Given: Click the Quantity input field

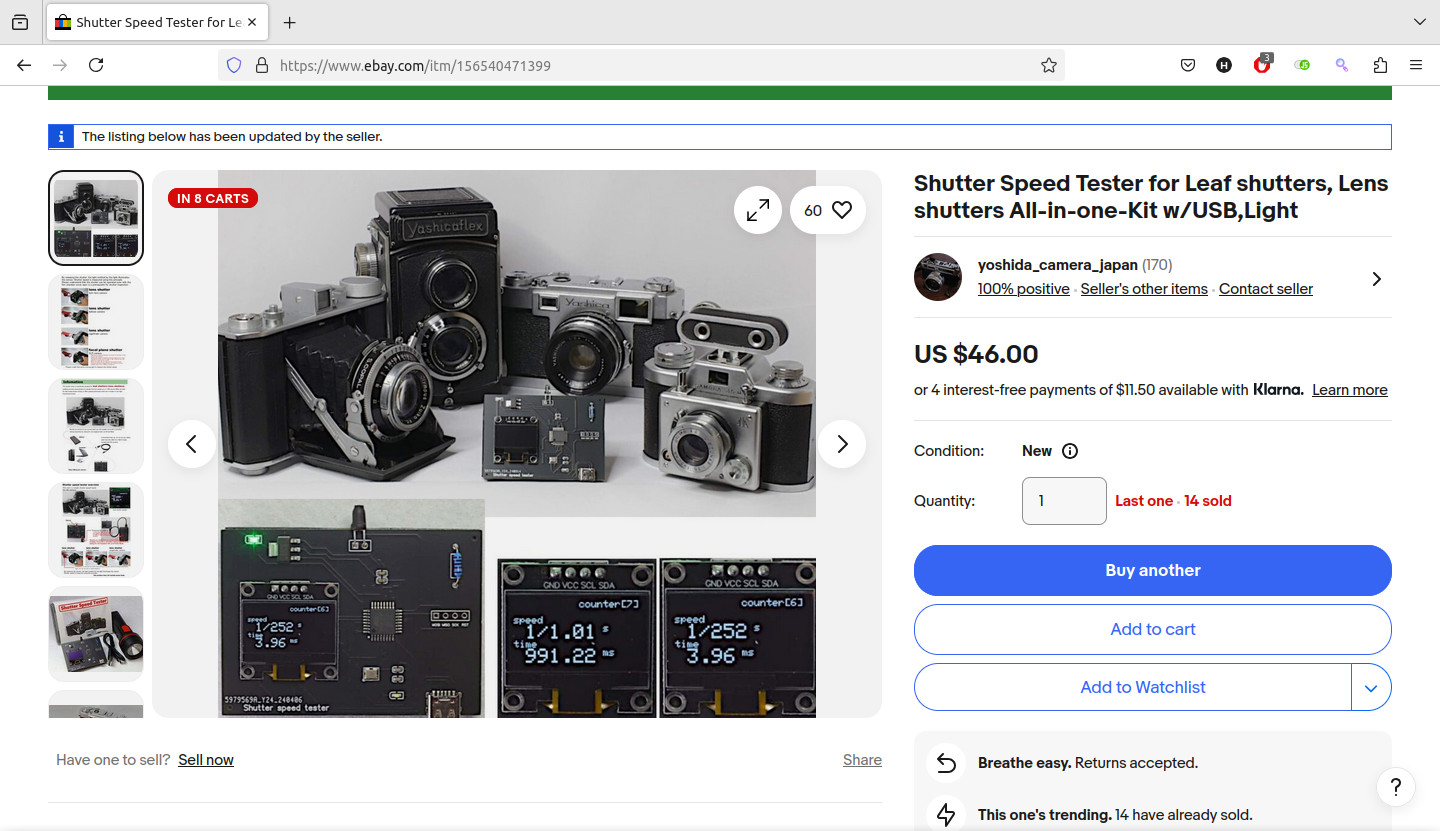Looking at the screenshot, I should coord(1063,501).
